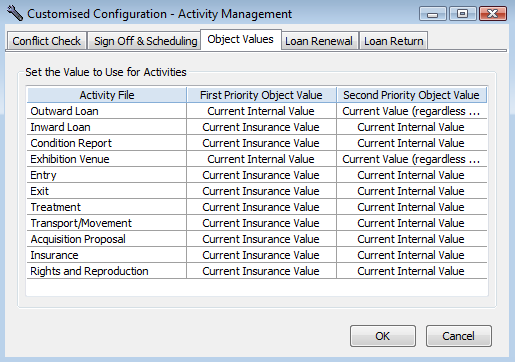The image size is (515, 362).
Task: Click Rights and Reproduction second priority value
Action: [x=411, y=271]
